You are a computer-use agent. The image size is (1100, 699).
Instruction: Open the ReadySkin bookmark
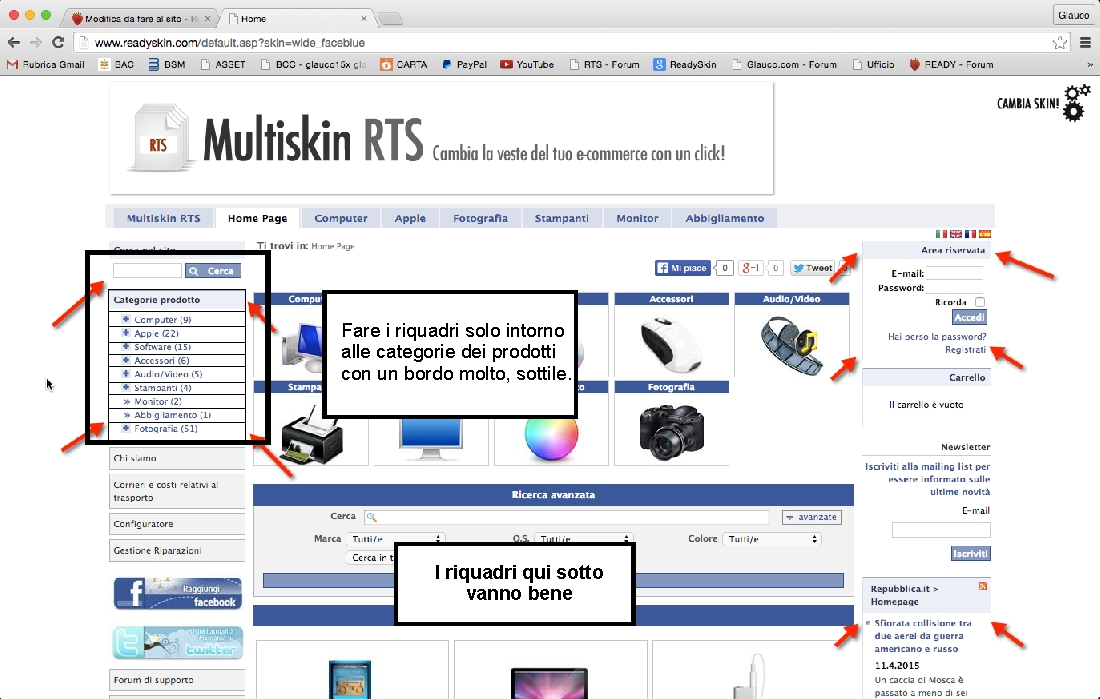(685, 65)
